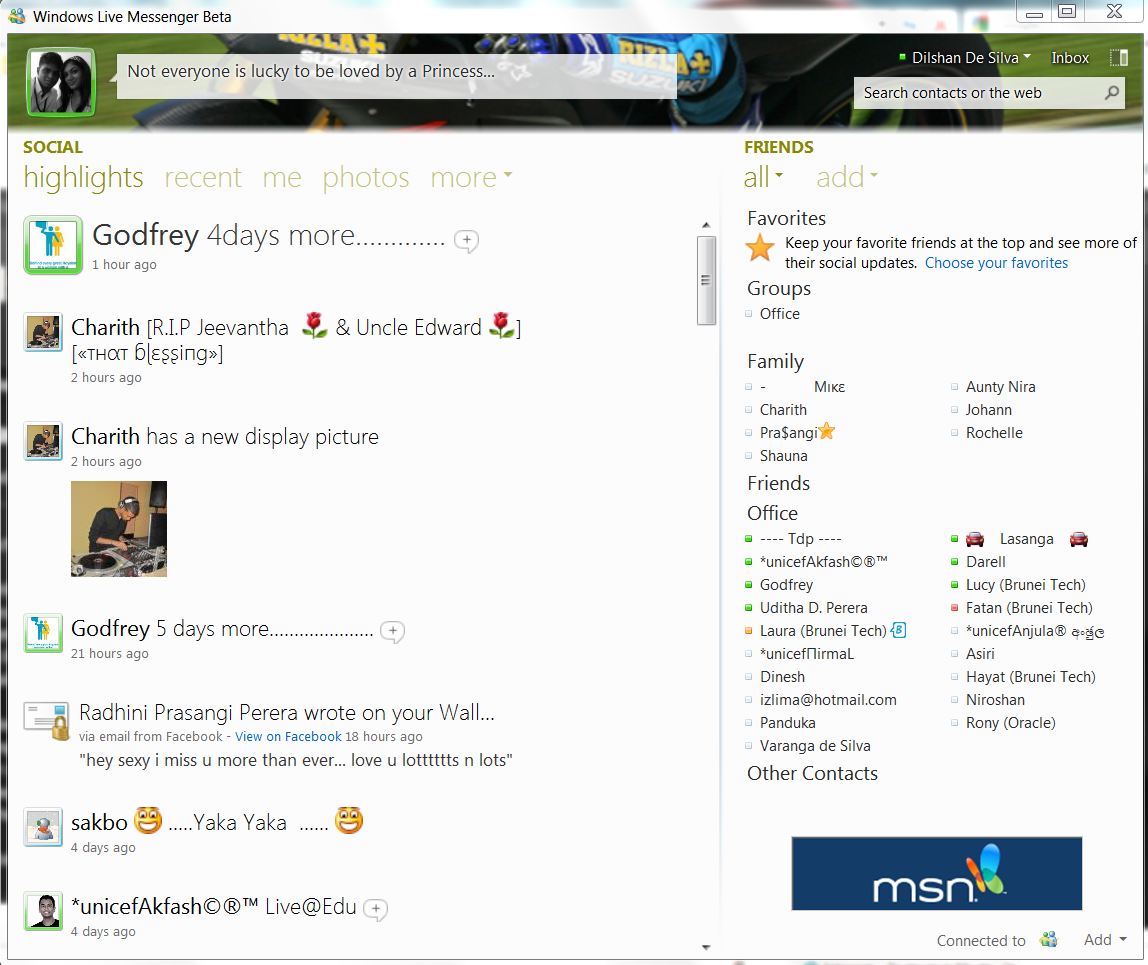Click Charith's avatar beside R.I.P Jeevantha status
Image resolution: width=1148 pixels, height=965 pixels.
tap(42, 332)
